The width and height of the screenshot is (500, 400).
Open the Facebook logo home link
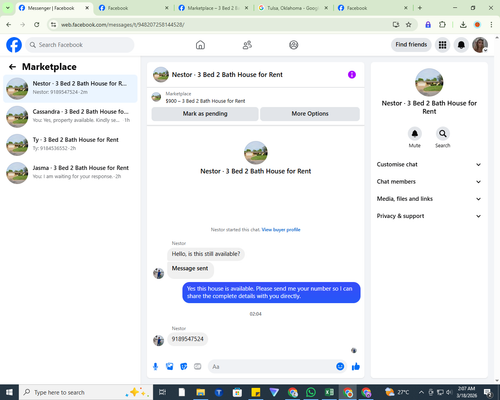point(14,45)
